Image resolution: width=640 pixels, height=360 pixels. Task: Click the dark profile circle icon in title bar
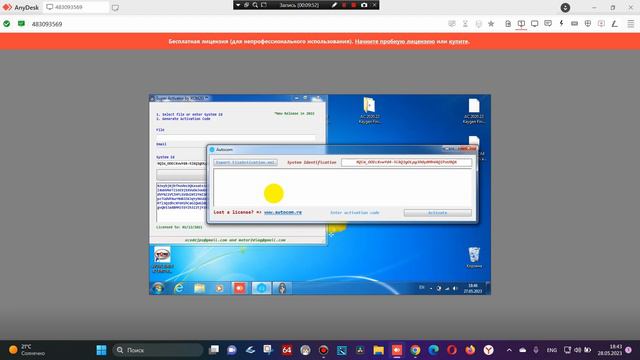tap(565, 7)
